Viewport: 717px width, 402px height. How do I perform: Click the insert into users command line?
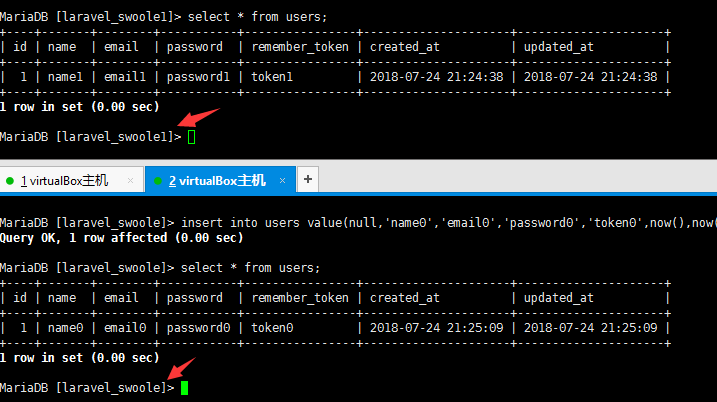pyautogui.click(x=358, y=223)
